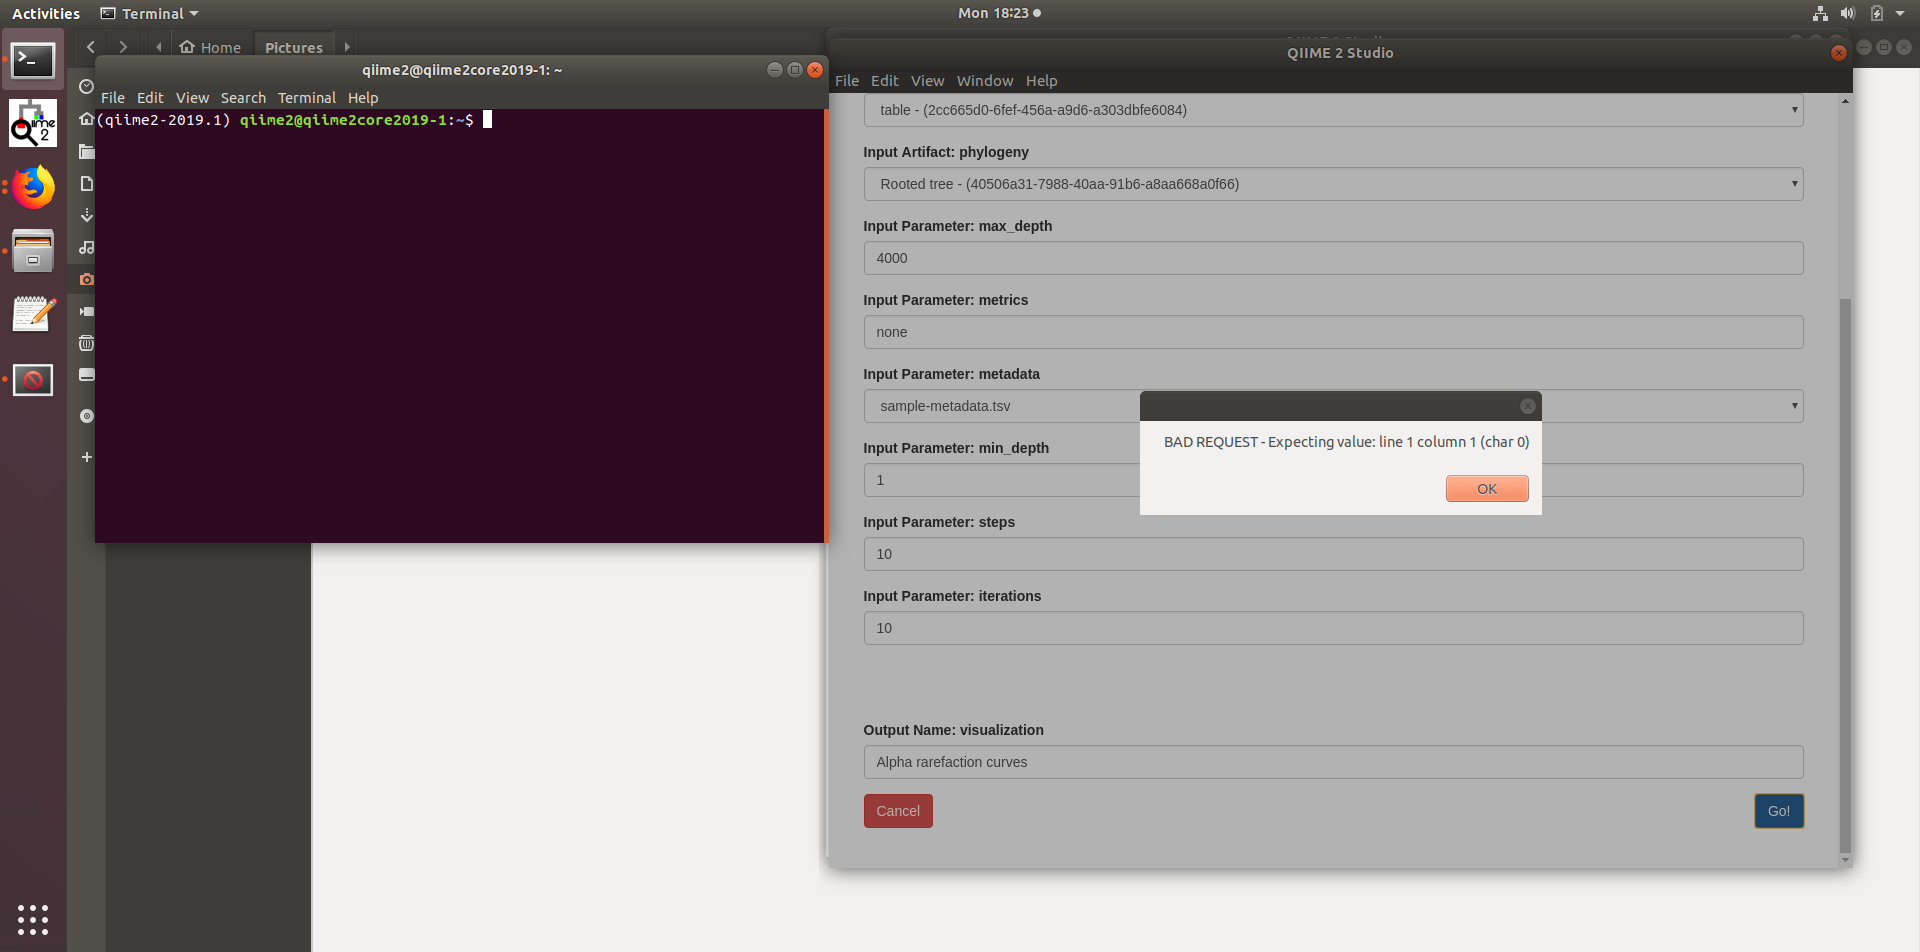
Task: Click the Terminal icon in the dock
Action: [33, 61]
